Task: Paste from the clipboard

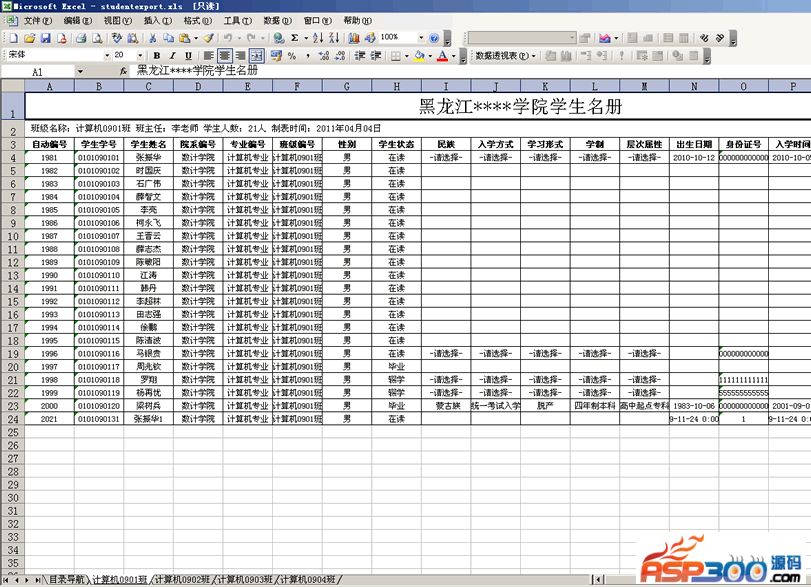Action: (185, 38)
